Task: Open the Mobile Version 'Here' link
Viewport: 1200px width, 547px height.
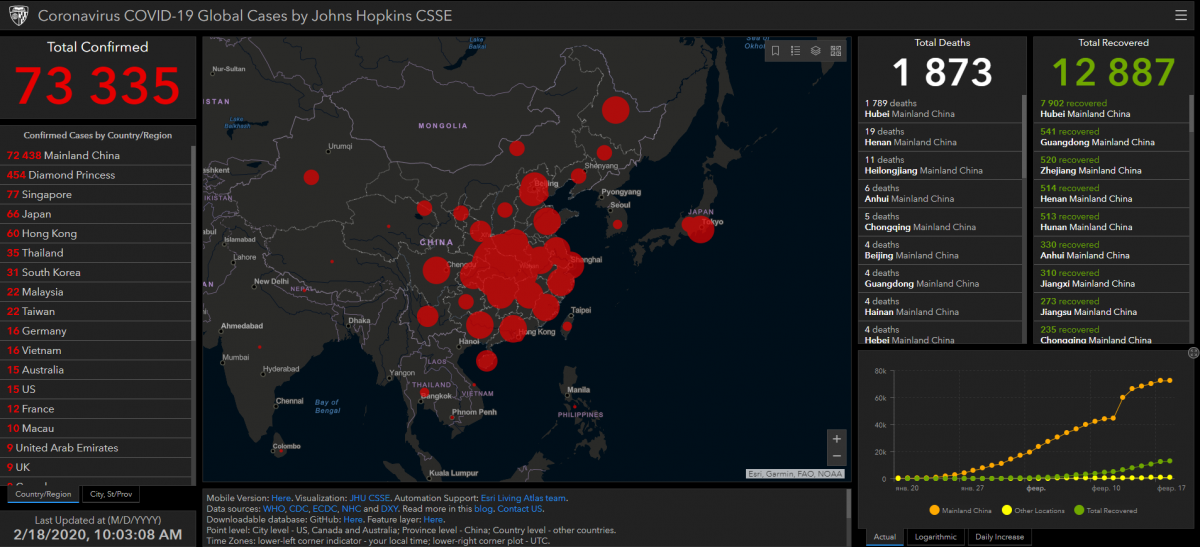Action: [x=281, y=497]
